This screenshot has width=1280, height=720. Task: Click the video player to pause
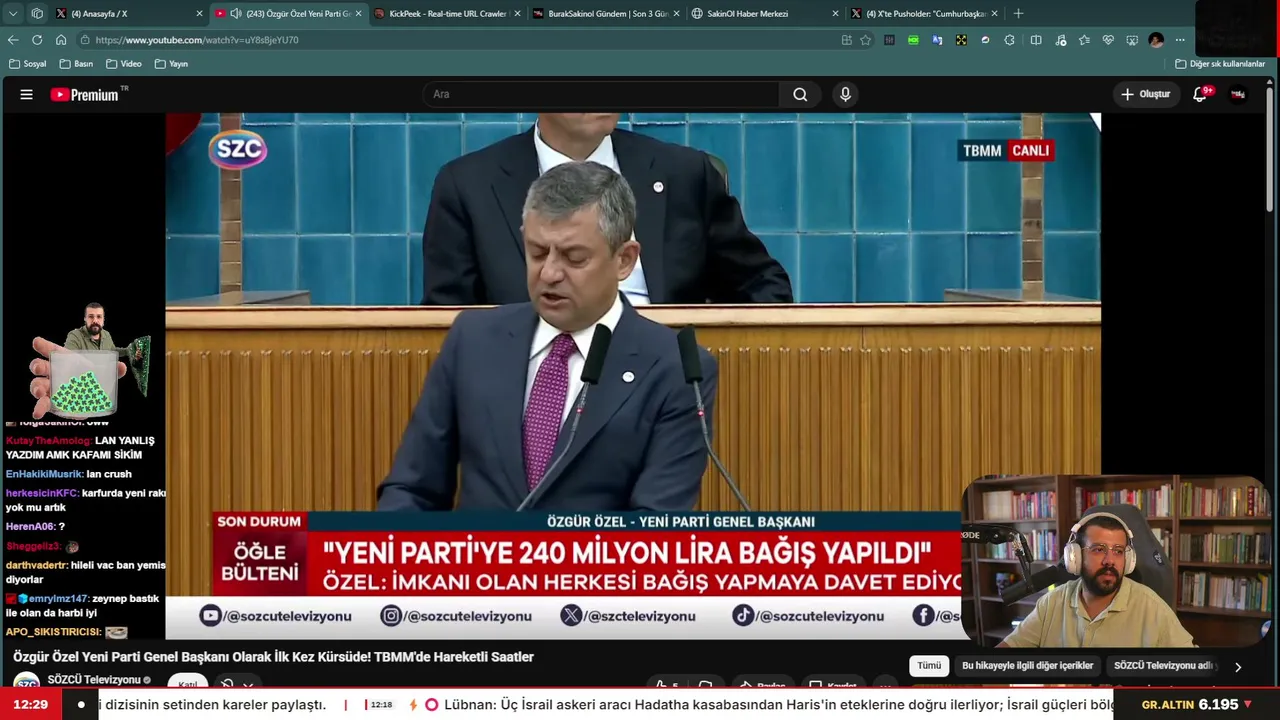pos(633,375)
